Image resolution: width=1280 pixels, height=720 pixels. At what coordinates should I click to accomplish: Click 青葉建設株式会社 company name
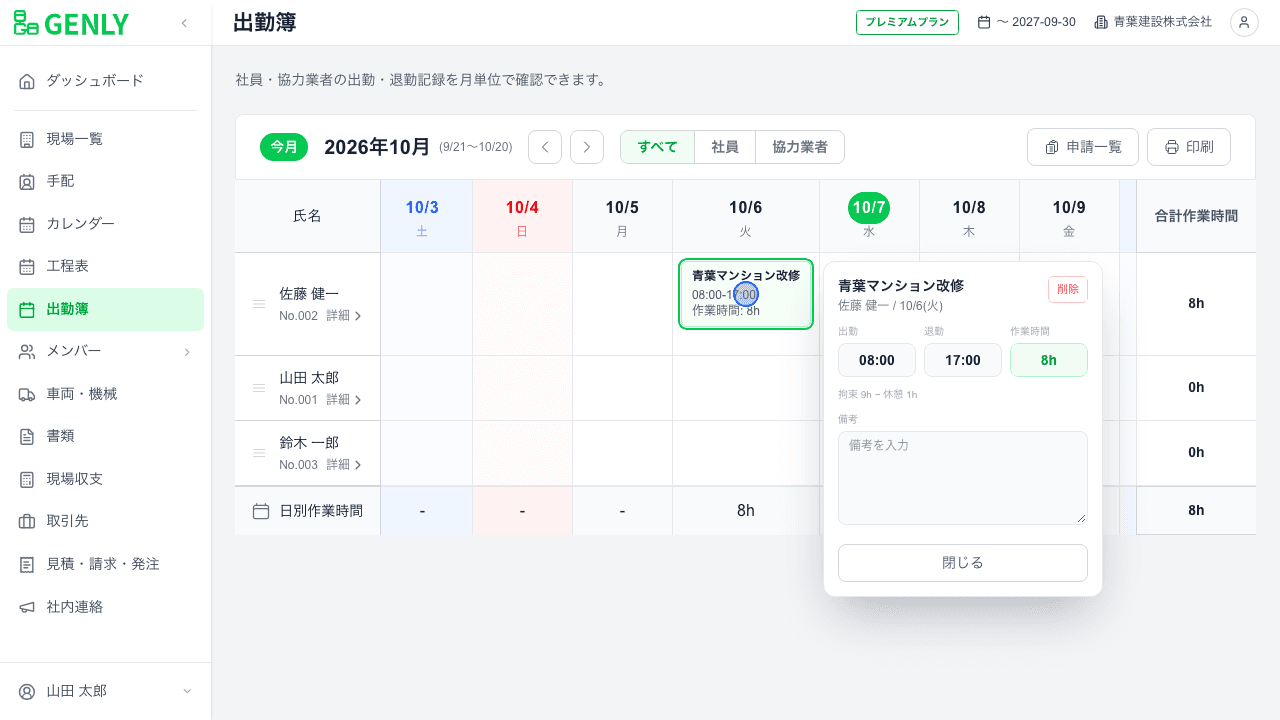(x=1163, y=22)
